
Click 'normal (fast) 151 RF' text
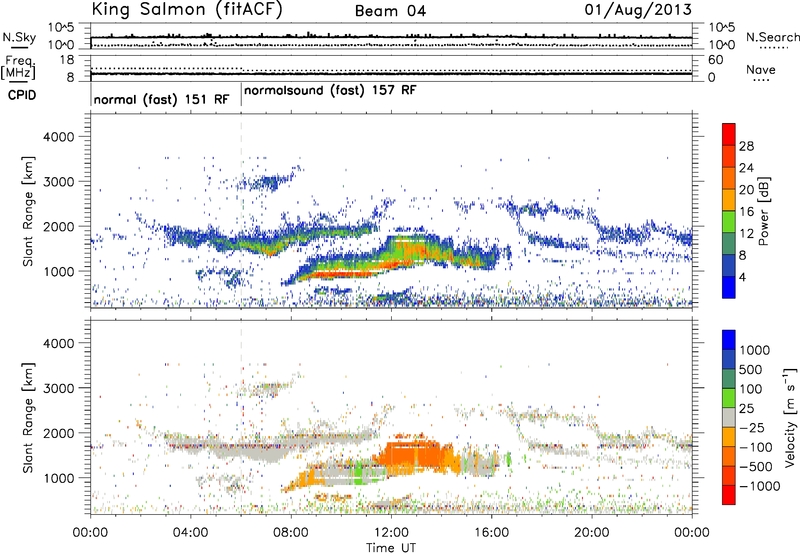tap(161, 99)
